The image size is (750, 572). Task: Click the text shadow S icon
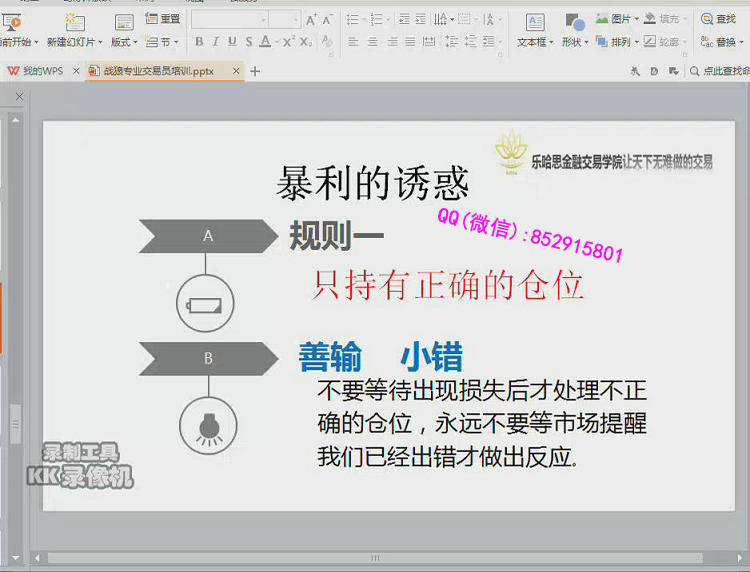(x=248, y=42)
